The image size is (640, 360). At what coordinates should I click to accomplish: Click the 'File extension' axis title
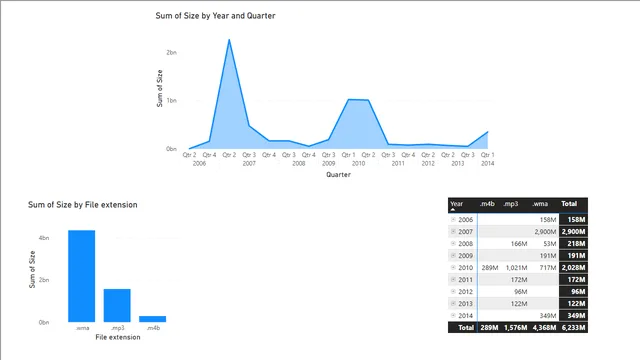pyautogui.click(x=118, y=337)
